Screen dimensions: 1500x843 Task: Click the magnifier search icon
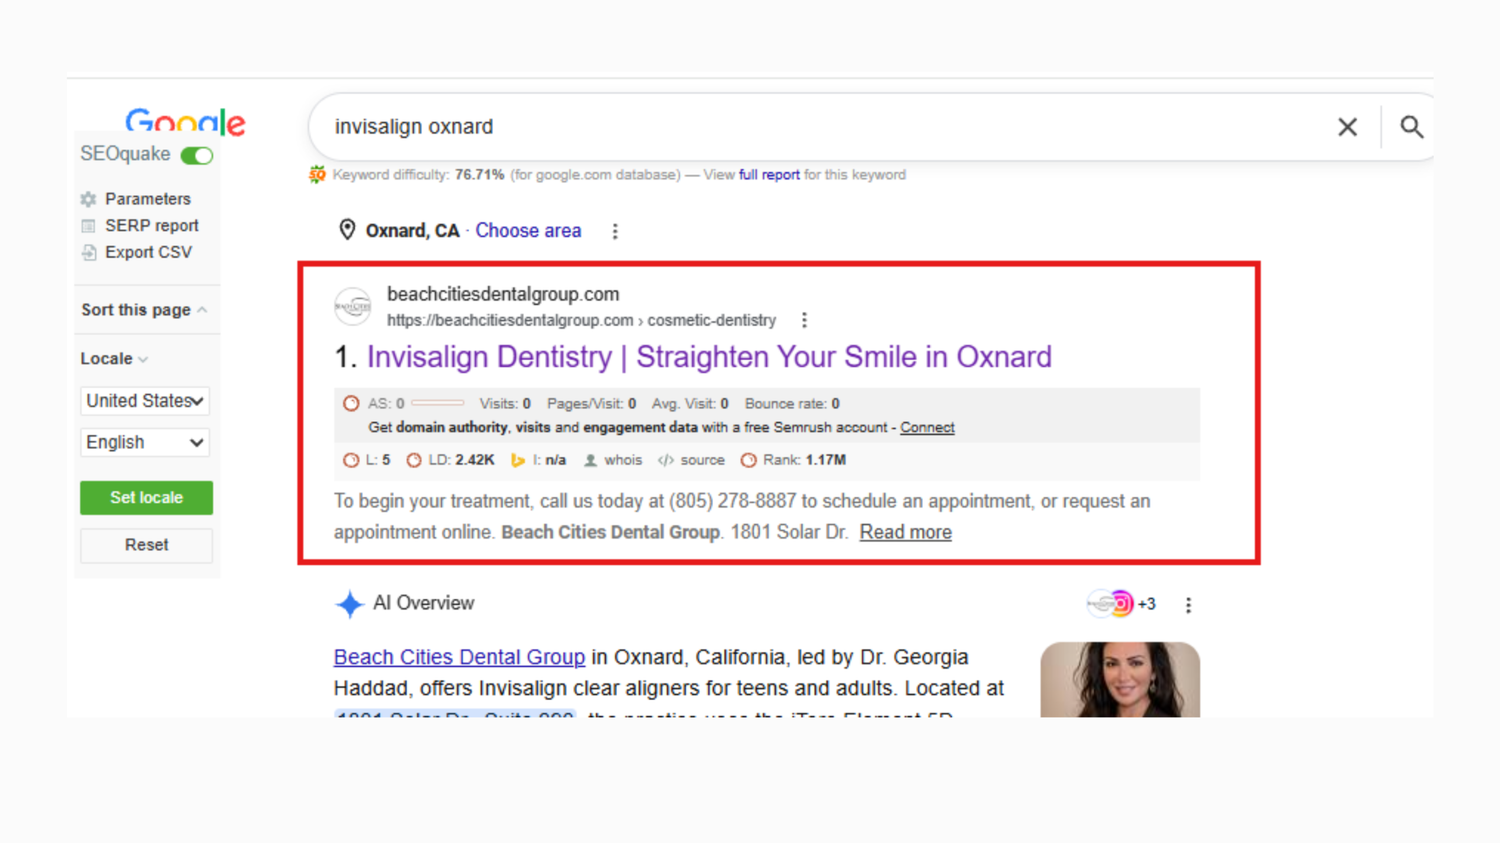pos(1411,127)
